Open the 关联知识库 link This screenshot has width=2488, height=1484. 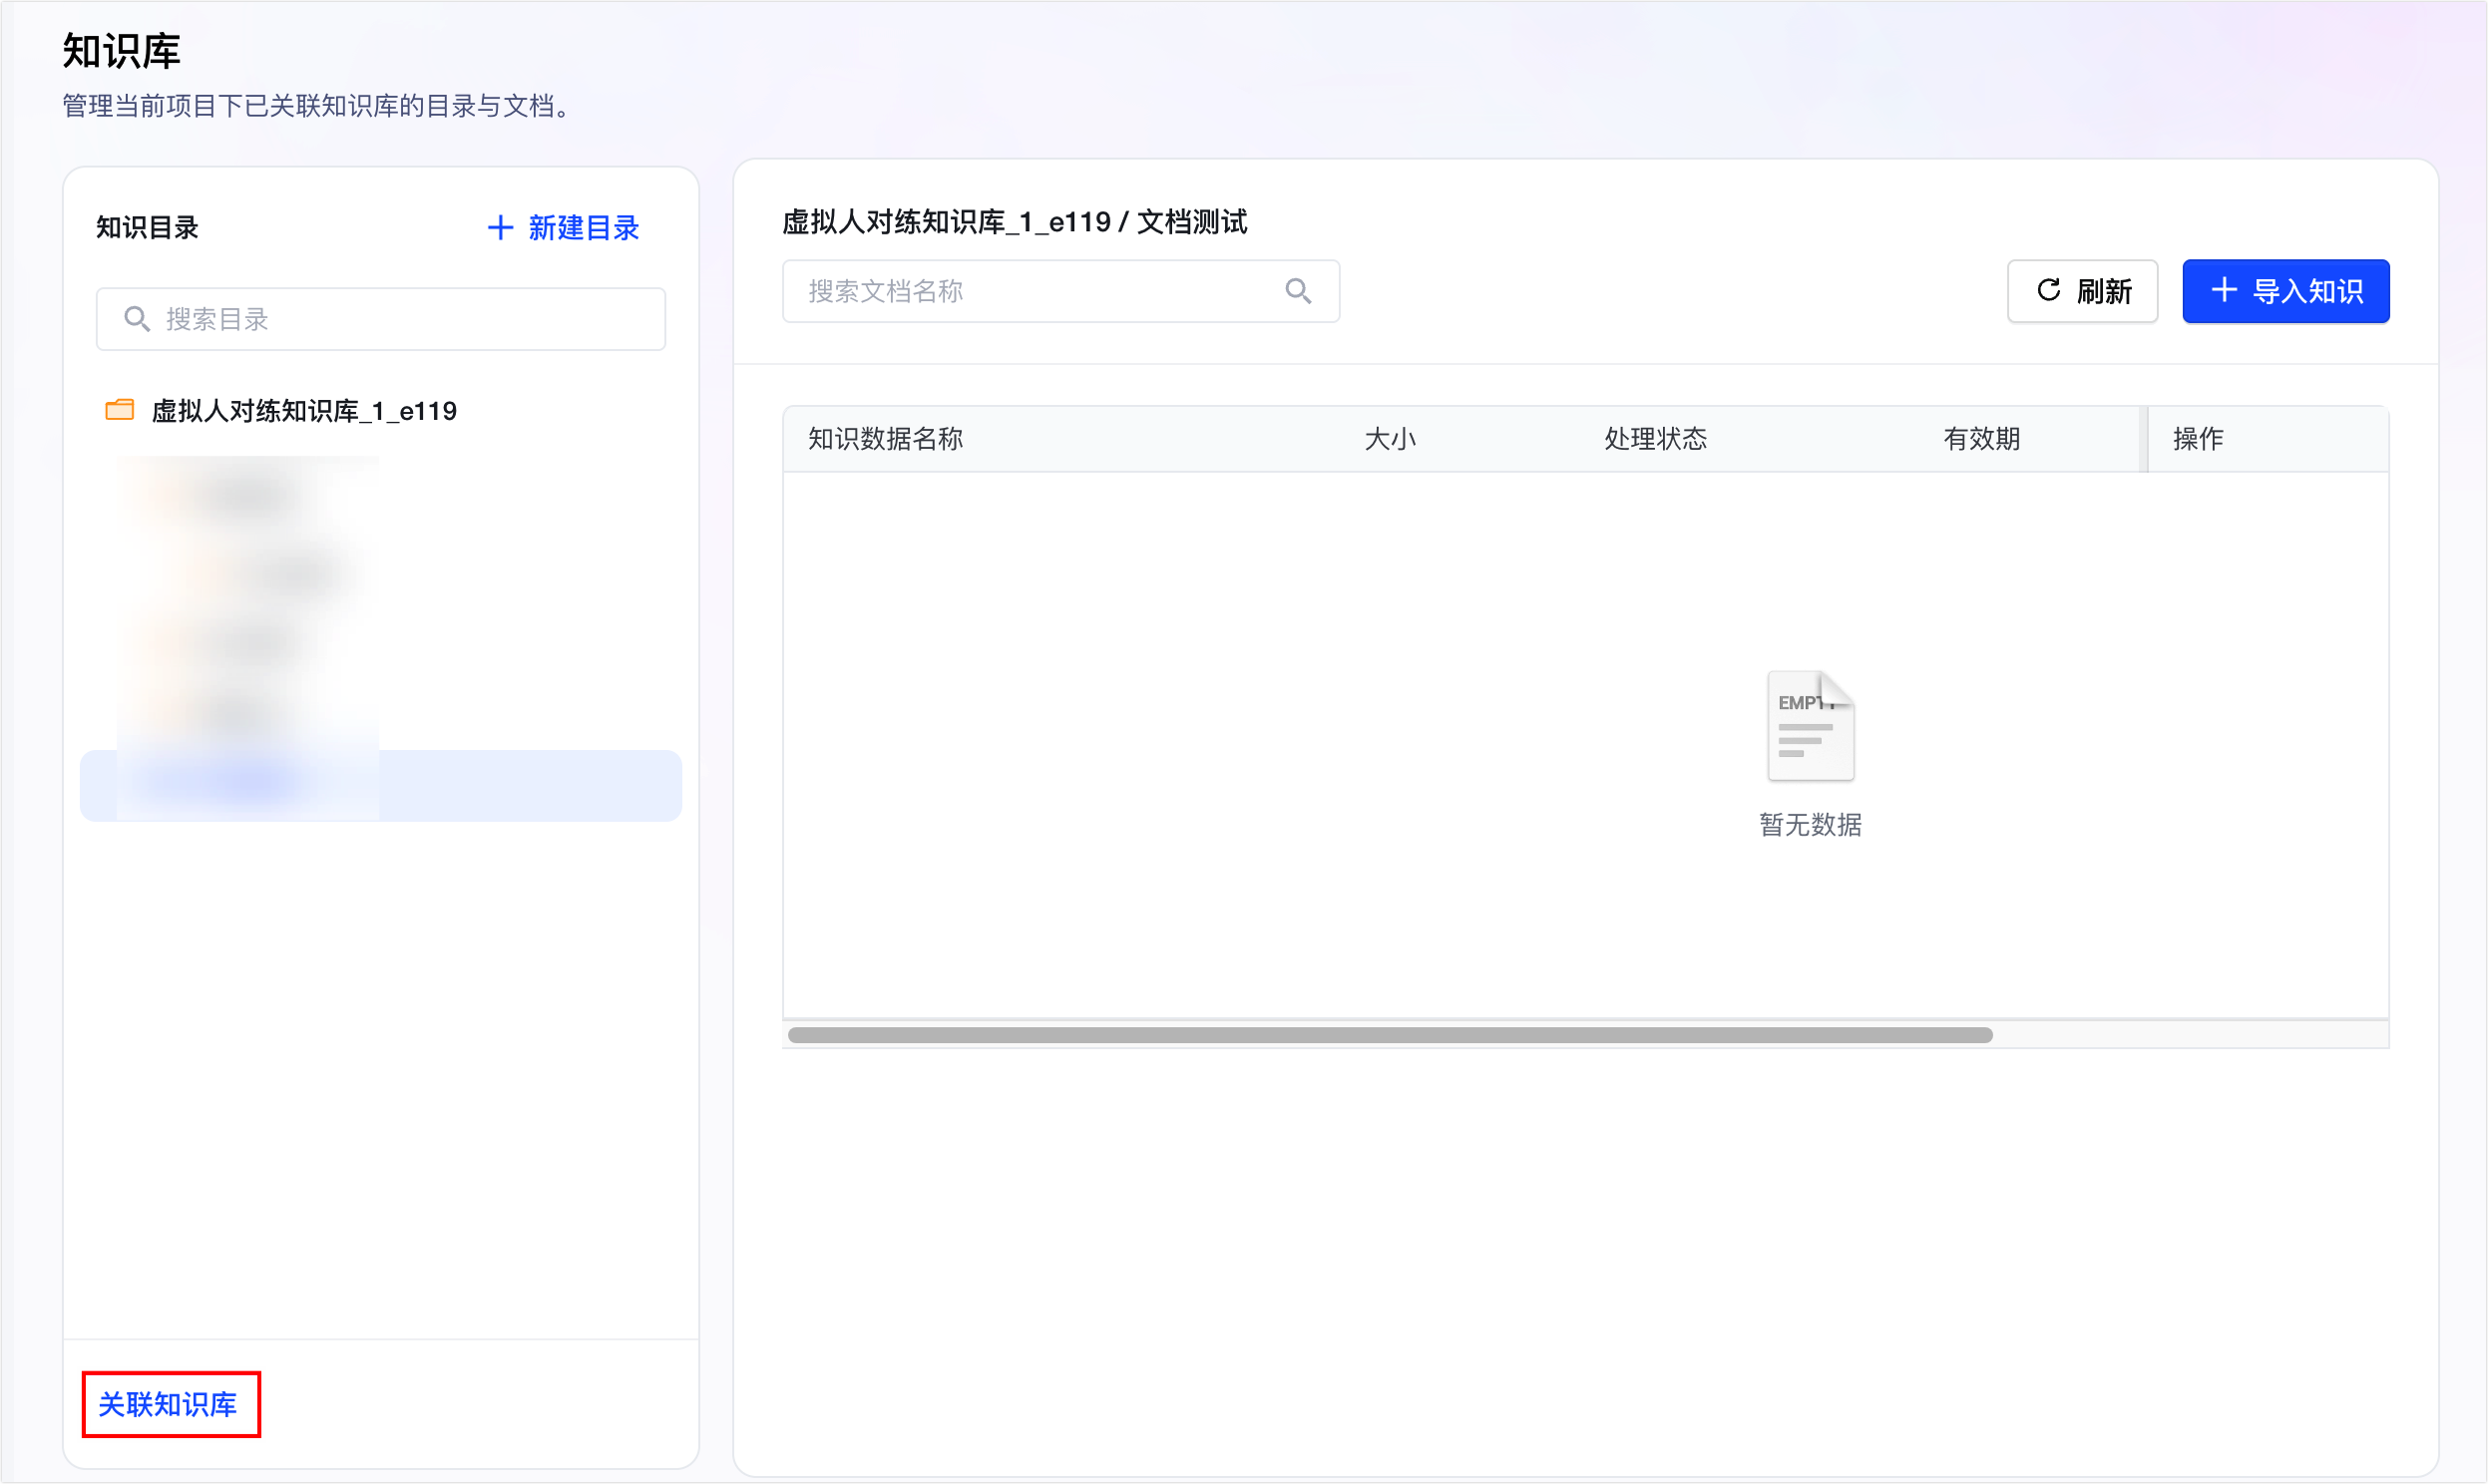point(168,1404)
